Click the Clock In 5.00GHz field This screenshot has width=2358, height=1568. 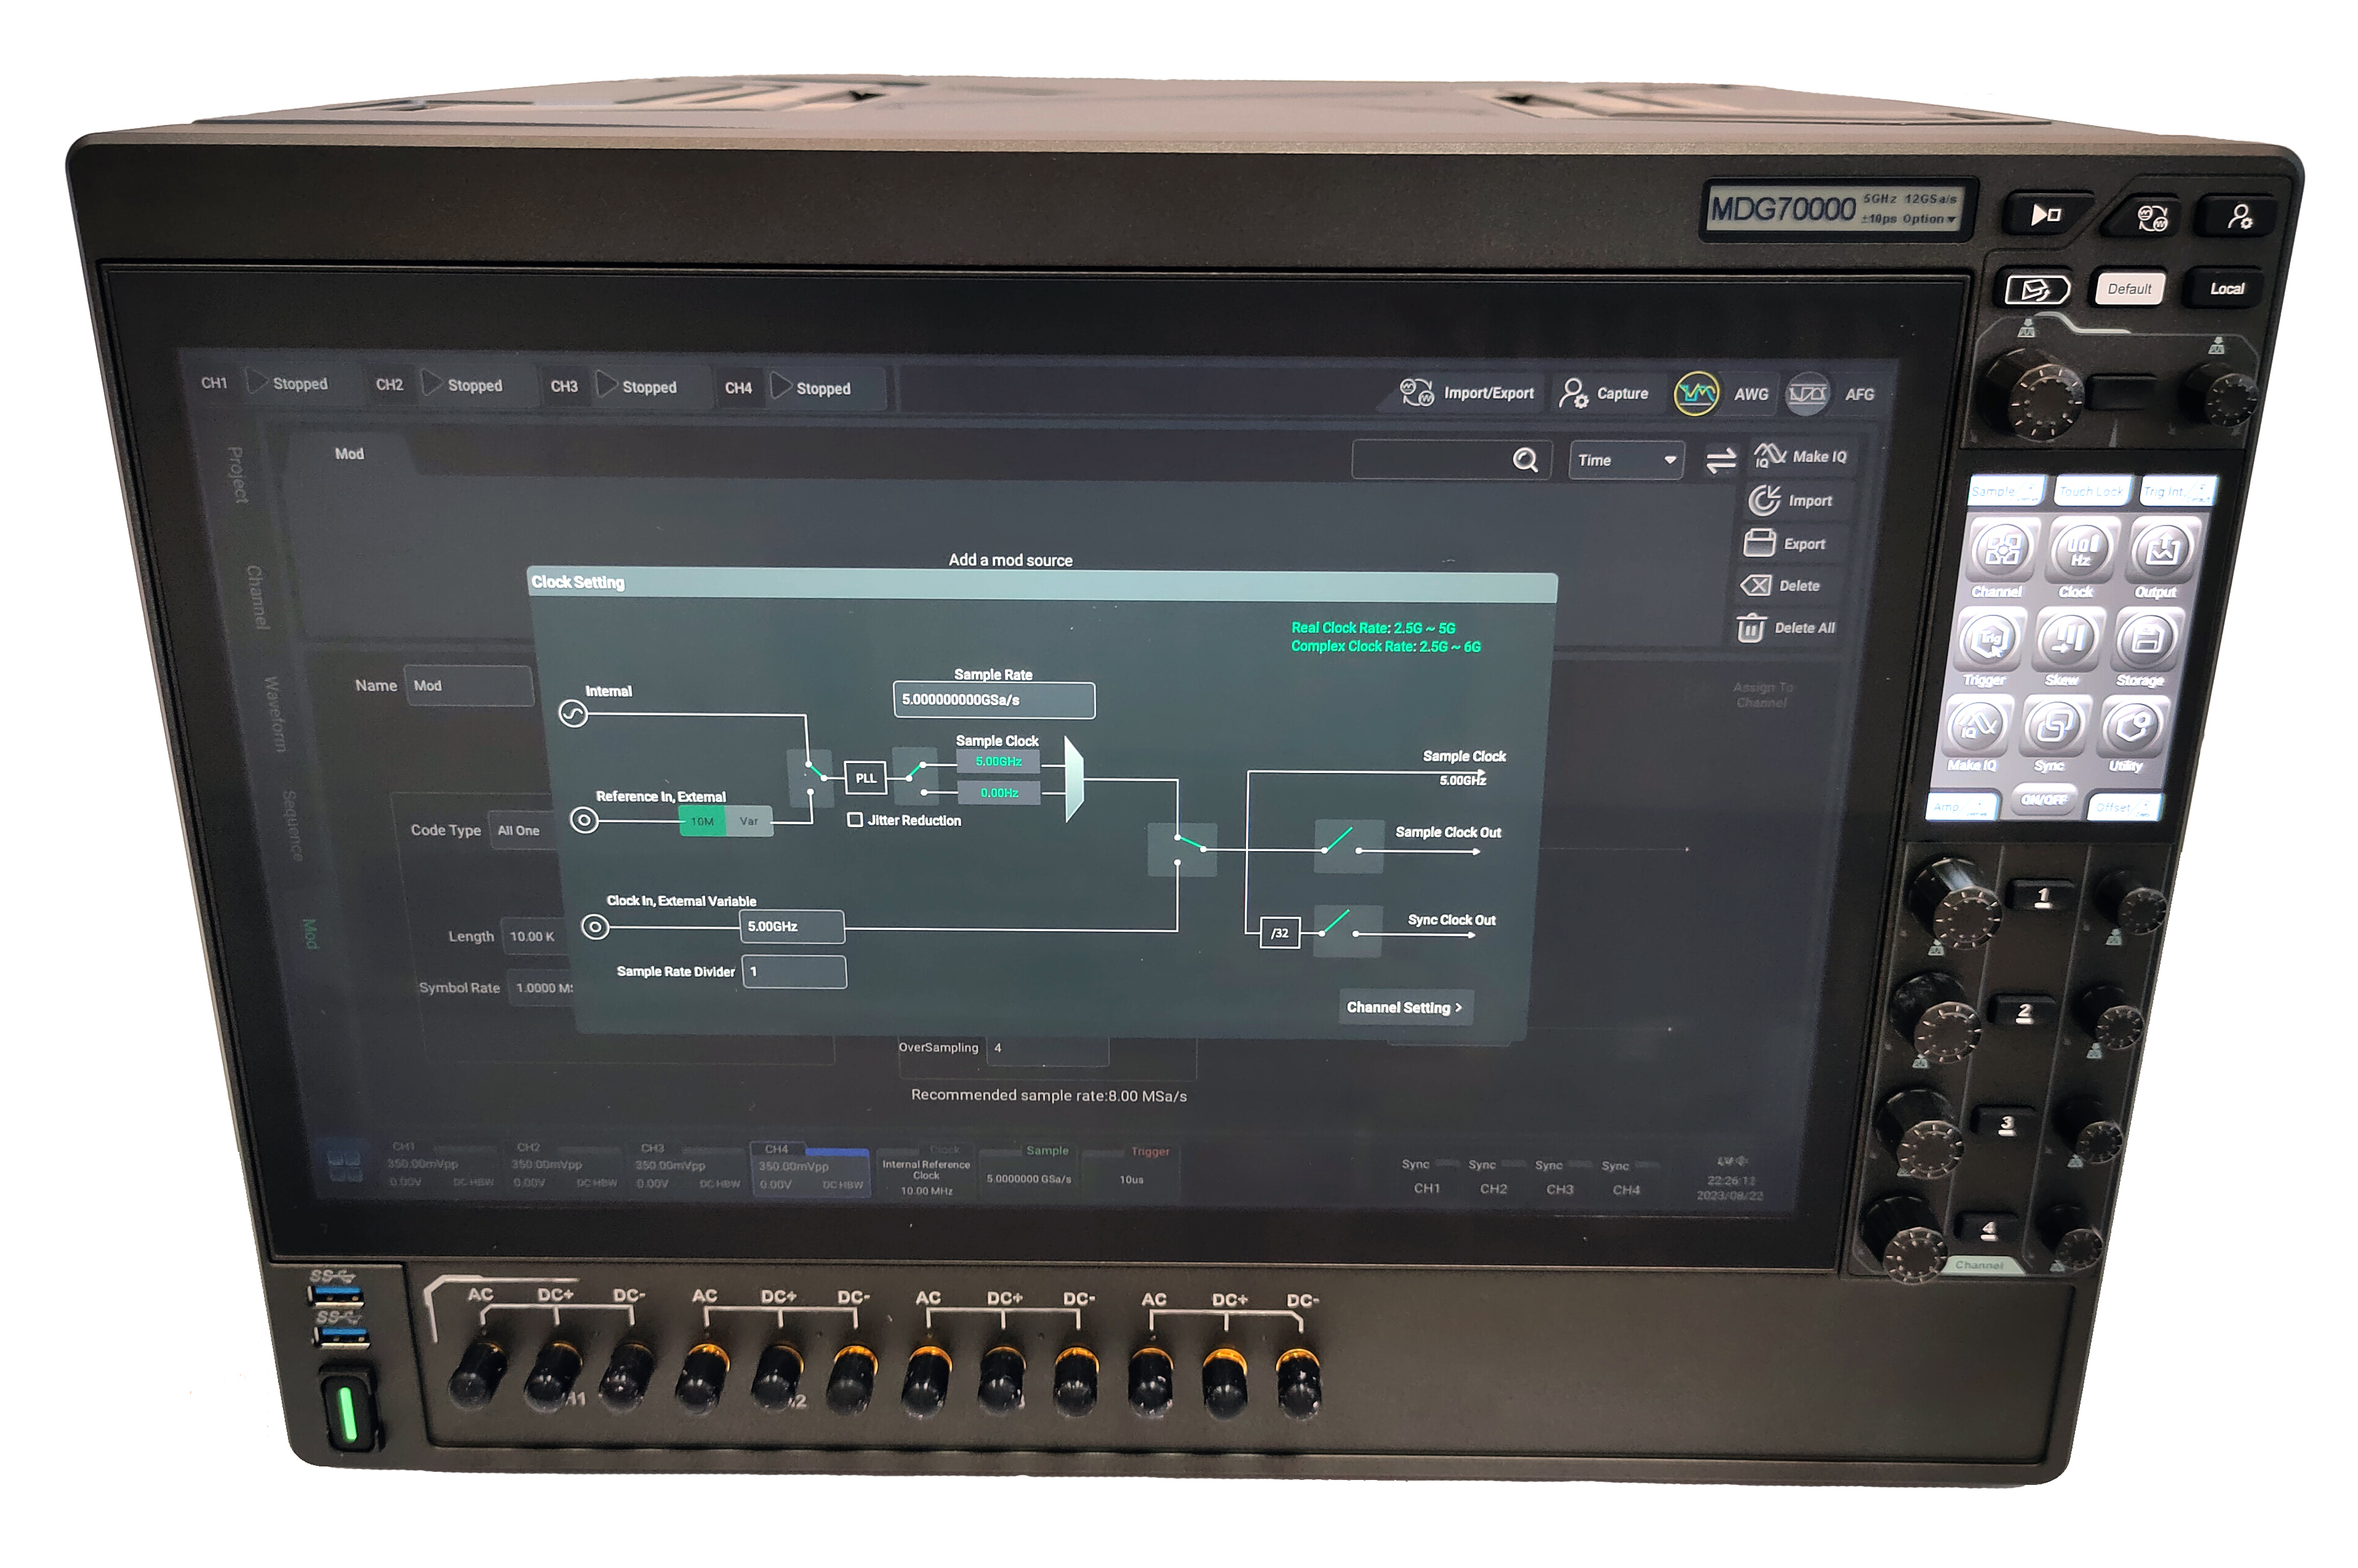coord(791,926)
